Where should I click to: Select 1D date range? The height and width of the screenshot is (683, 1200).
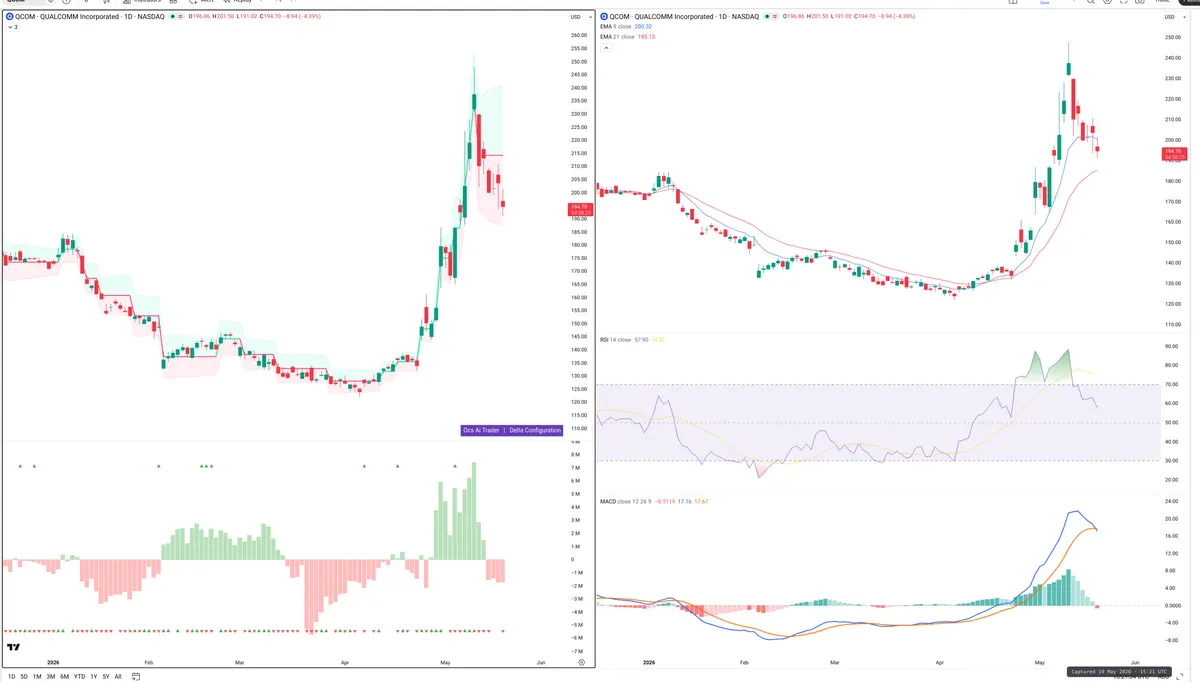(x=11, y=677)
